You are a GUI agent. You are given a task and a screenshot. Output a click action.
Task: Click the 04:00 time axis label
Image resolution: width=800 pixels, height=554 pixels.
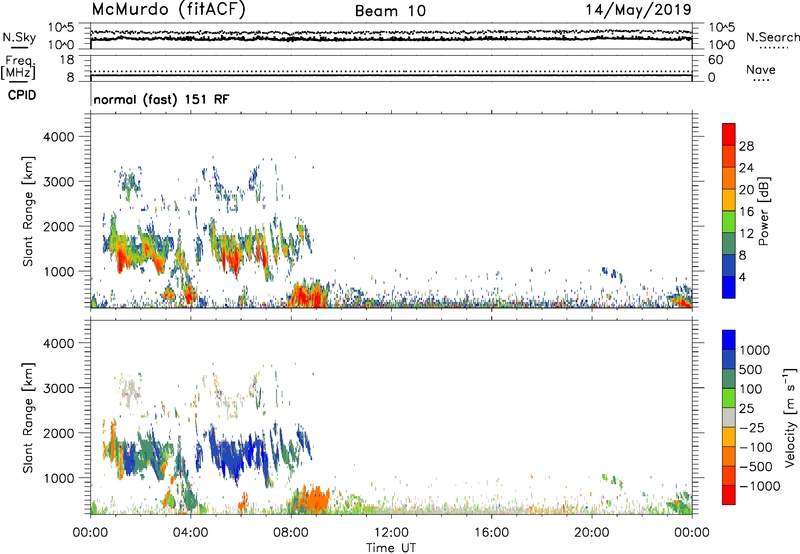point(191,533)
